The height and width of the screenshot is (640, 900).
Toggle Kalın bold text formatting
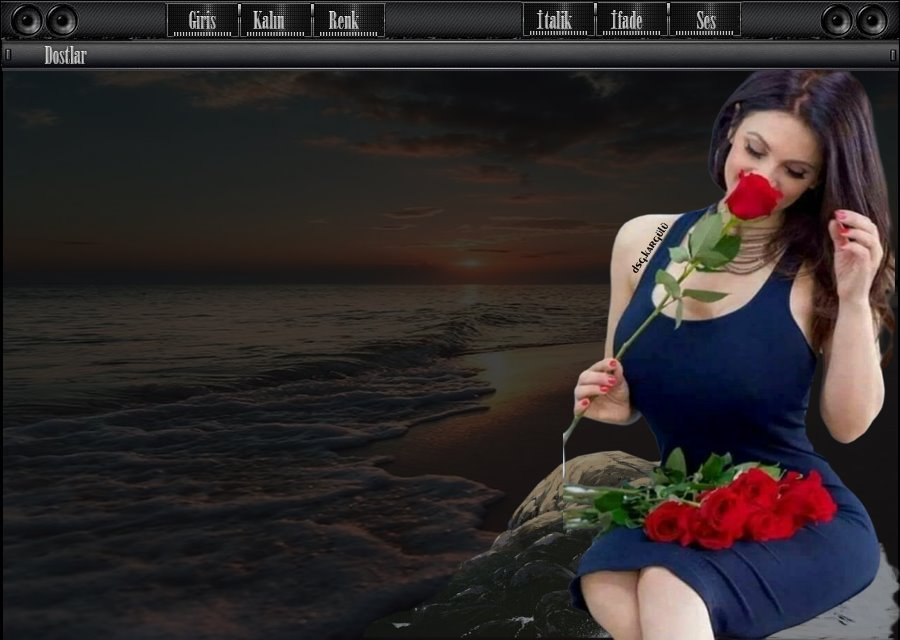coord(276,20)
